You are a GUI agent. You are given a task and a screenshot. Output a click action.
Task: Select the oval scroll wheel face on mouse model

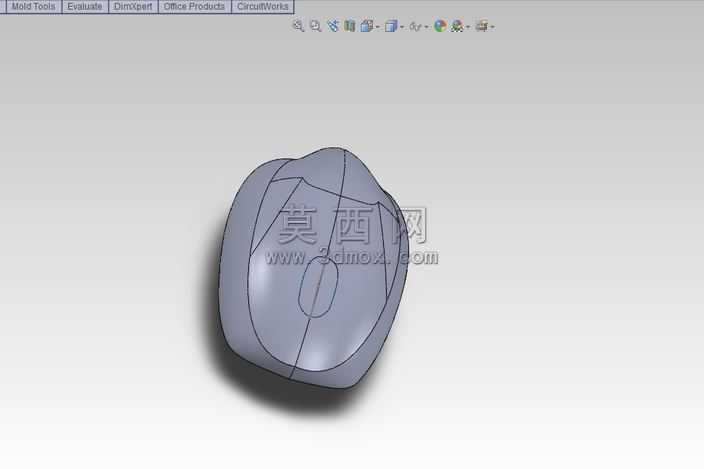(319, 288)
